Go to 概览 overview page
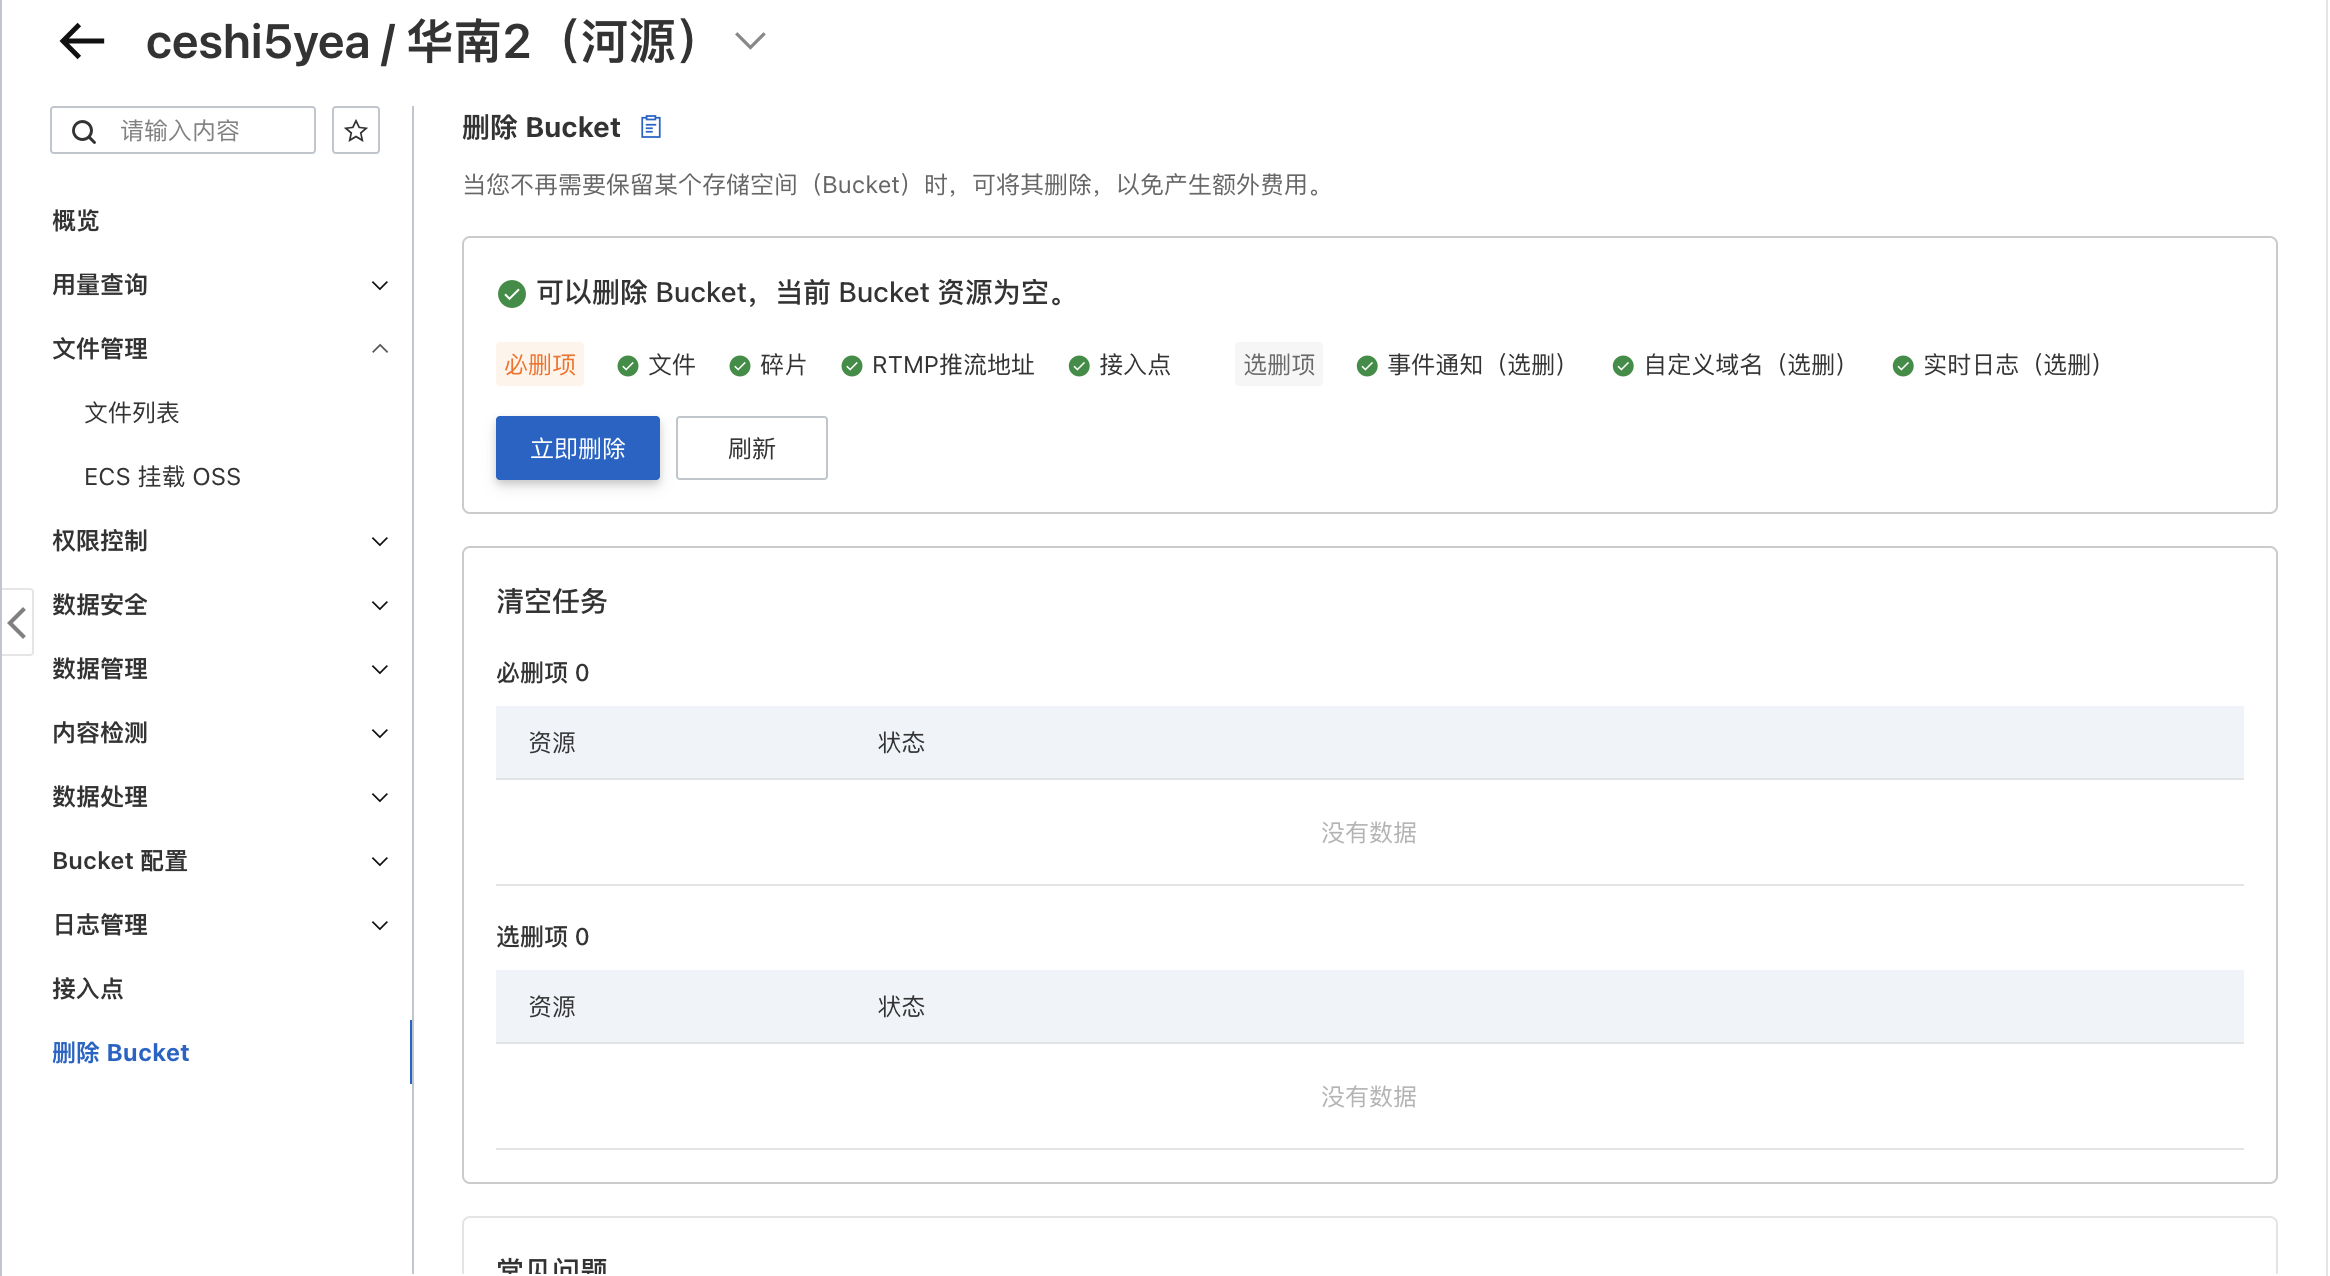The image size is (2330, 1276). pos(76,221)
